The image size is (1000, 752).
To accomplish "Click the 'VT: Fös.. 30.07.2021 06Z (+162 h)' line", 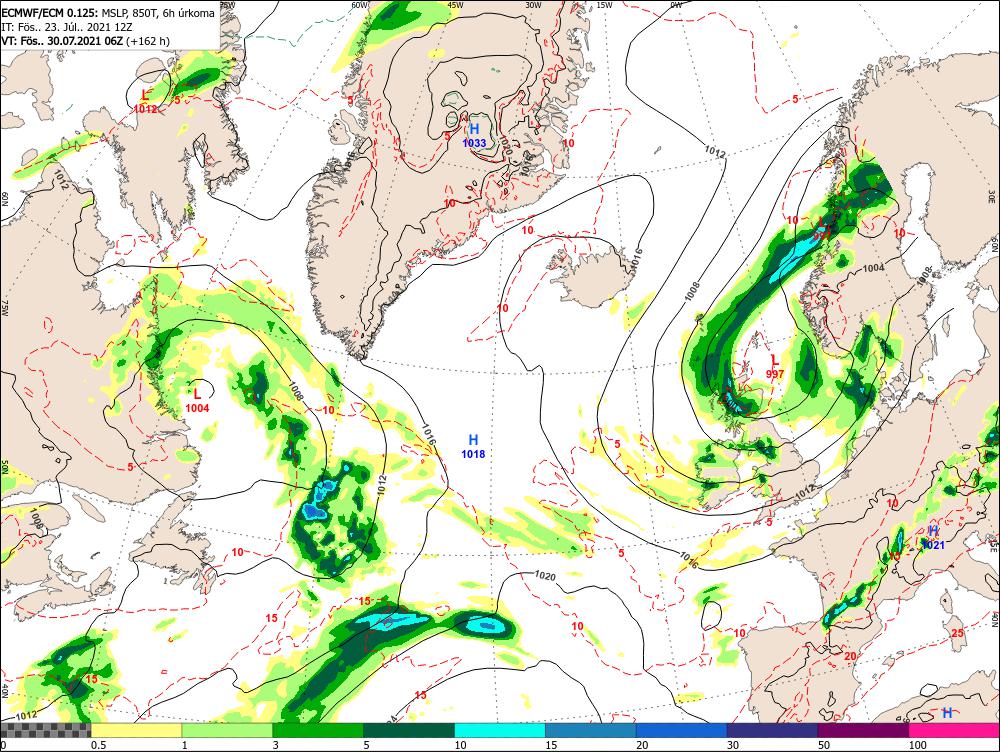I will tap(85, 41).
